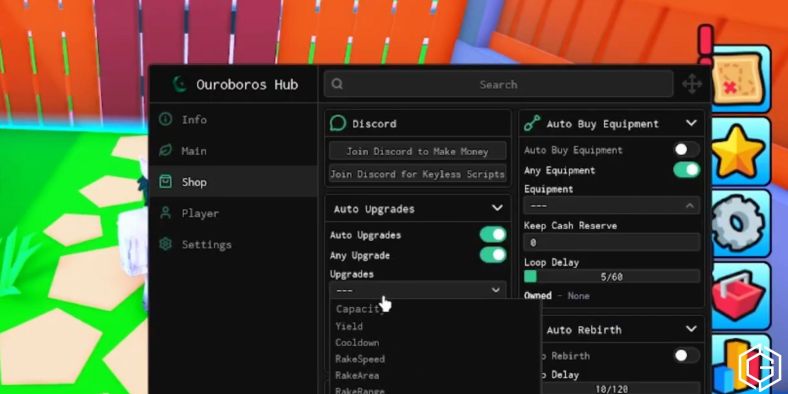Open the red basket shop button

pyautogui.click(x=738, y=296)
